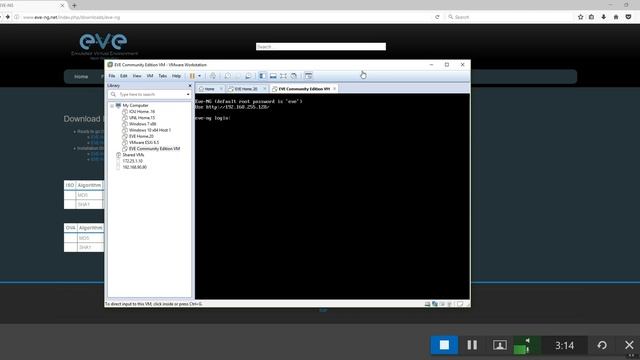Select the EVE Community Edition VM tab
640x360 pixels.
304,89
